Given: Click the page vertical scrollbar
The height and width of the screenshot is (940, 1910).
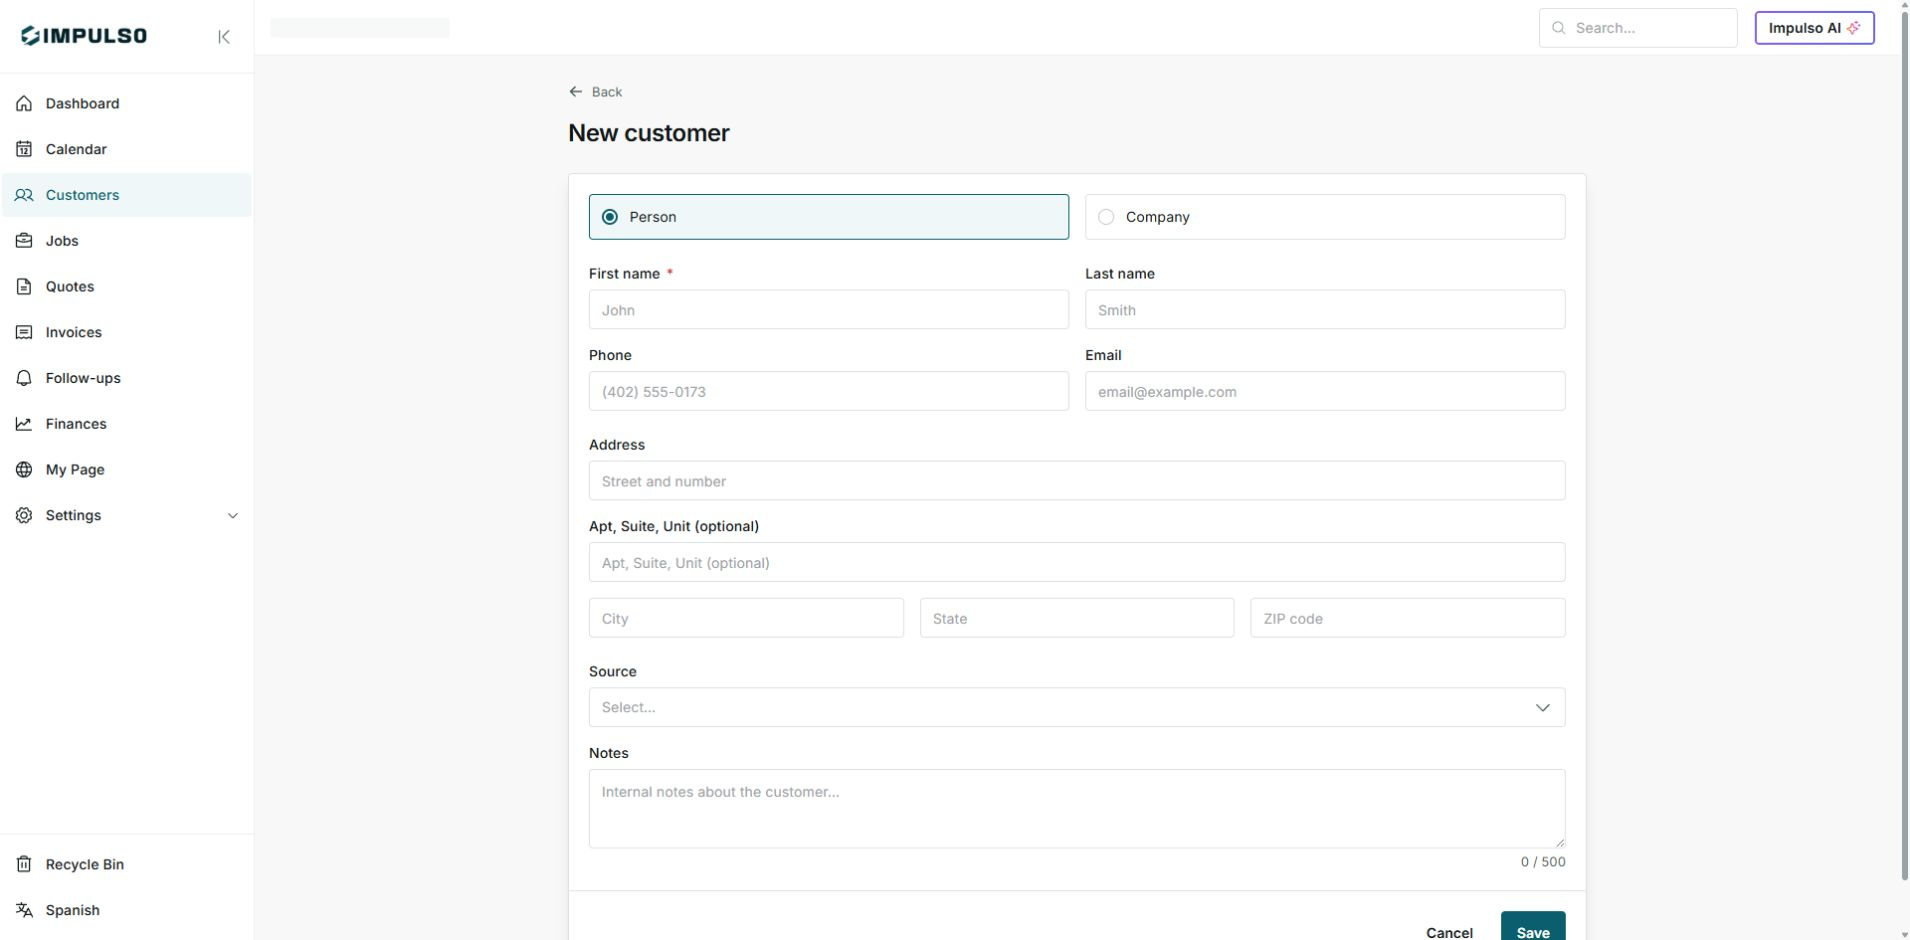Looking at the screenshot, I should point(1904,448).
